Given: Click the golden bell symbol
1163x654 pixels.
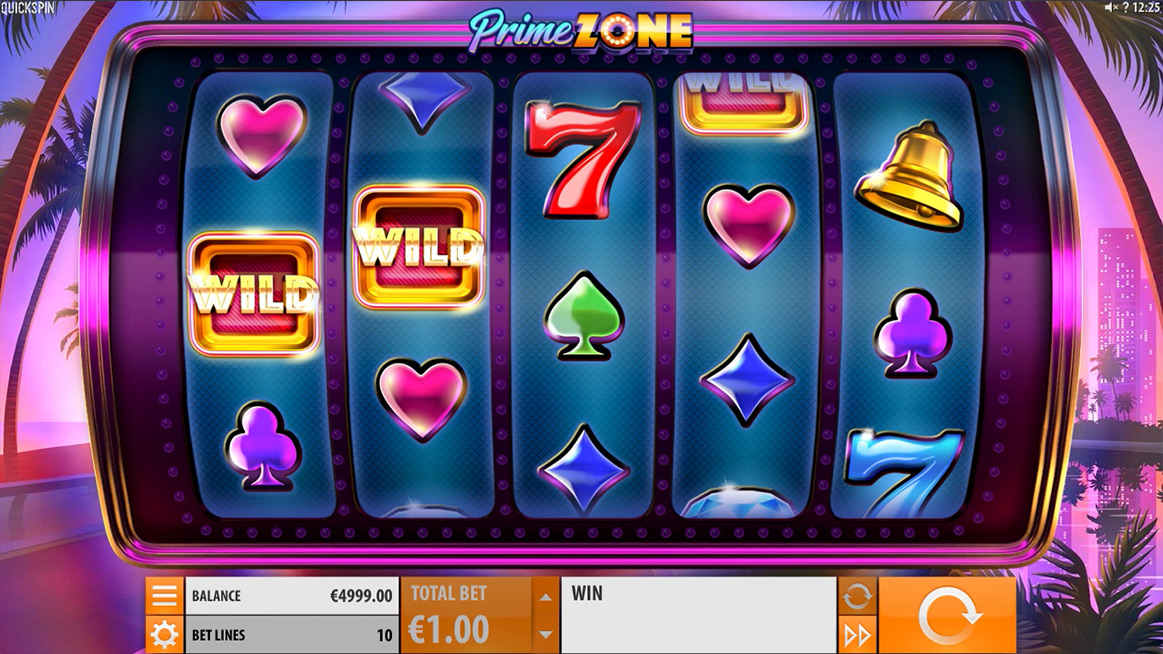Looking at the screenshot, I should (910, 176).
